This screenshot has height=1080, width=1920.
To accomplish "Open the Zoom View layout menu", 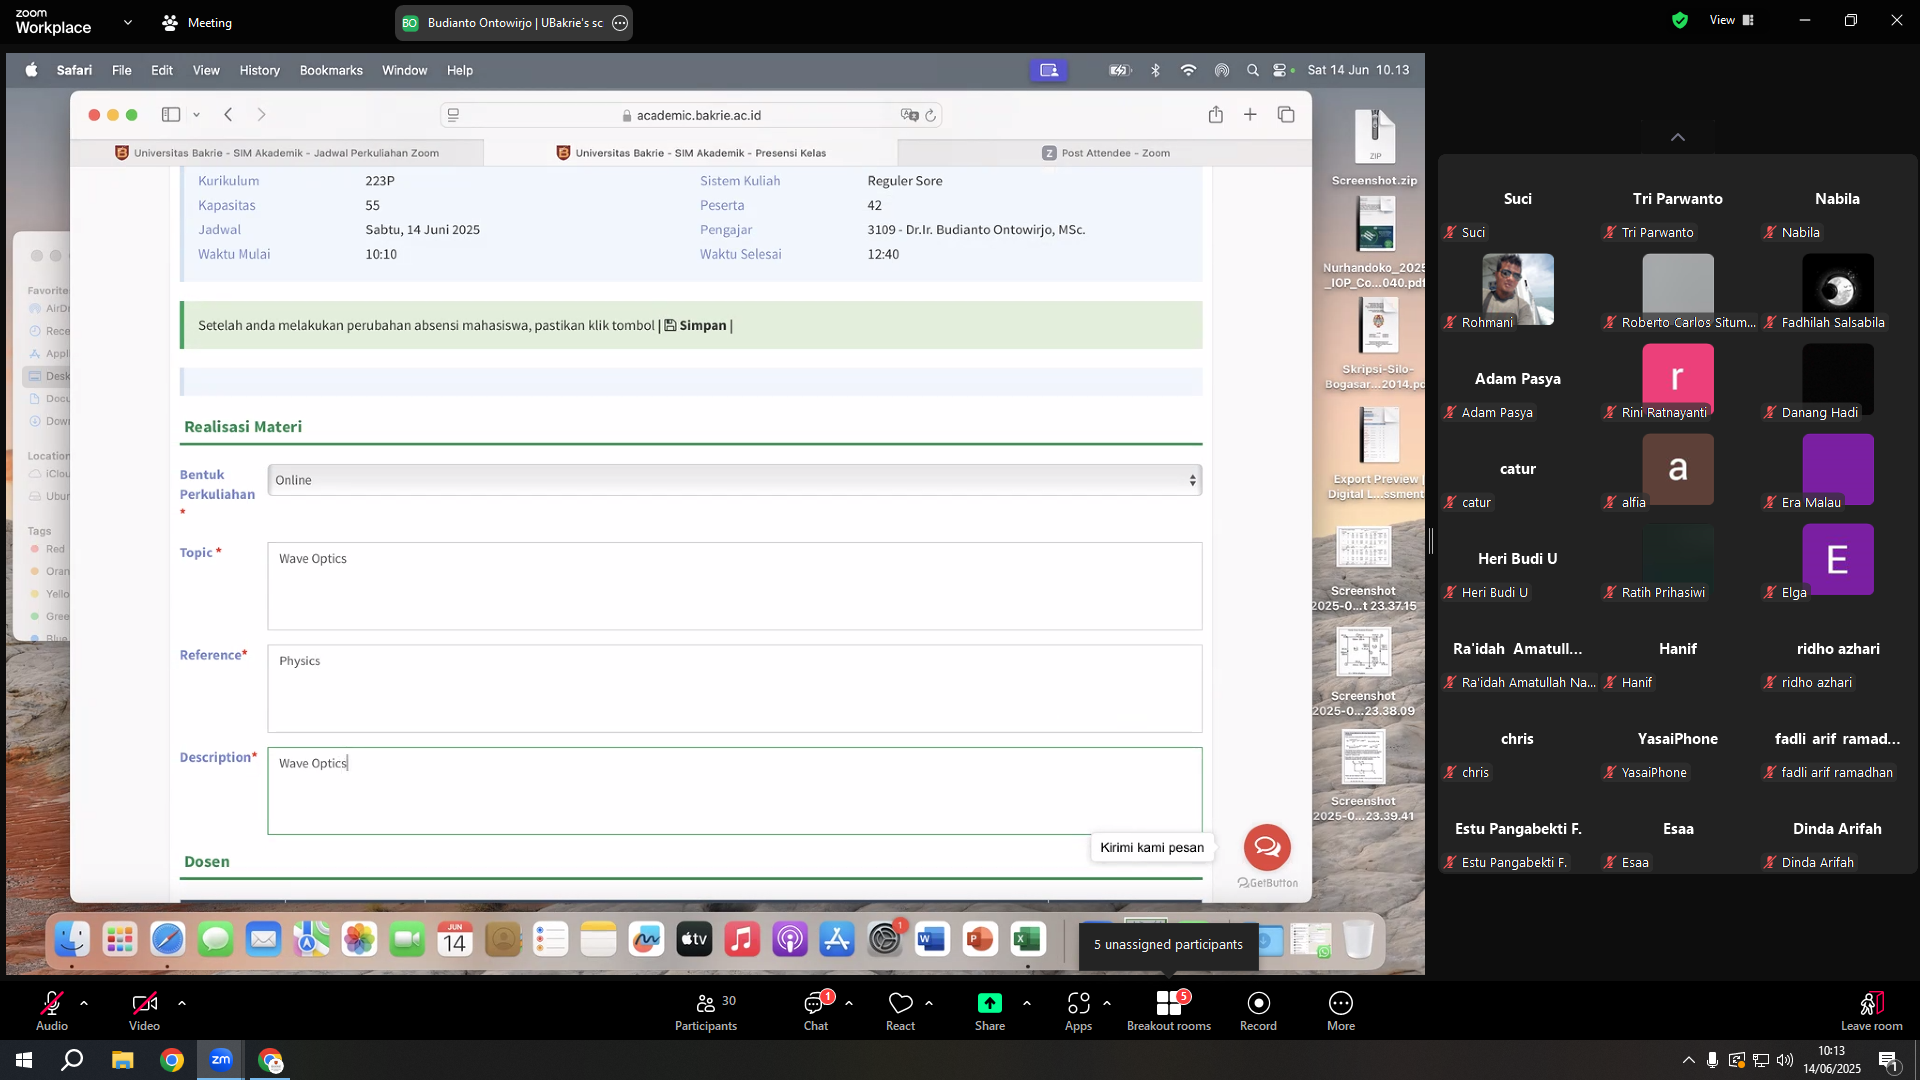I will [1732, 20].
